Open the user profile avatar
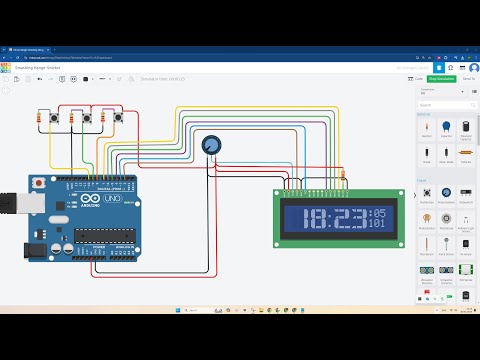Image resolution: width=480 pixels, height=360 pixels. pos(474,68)
